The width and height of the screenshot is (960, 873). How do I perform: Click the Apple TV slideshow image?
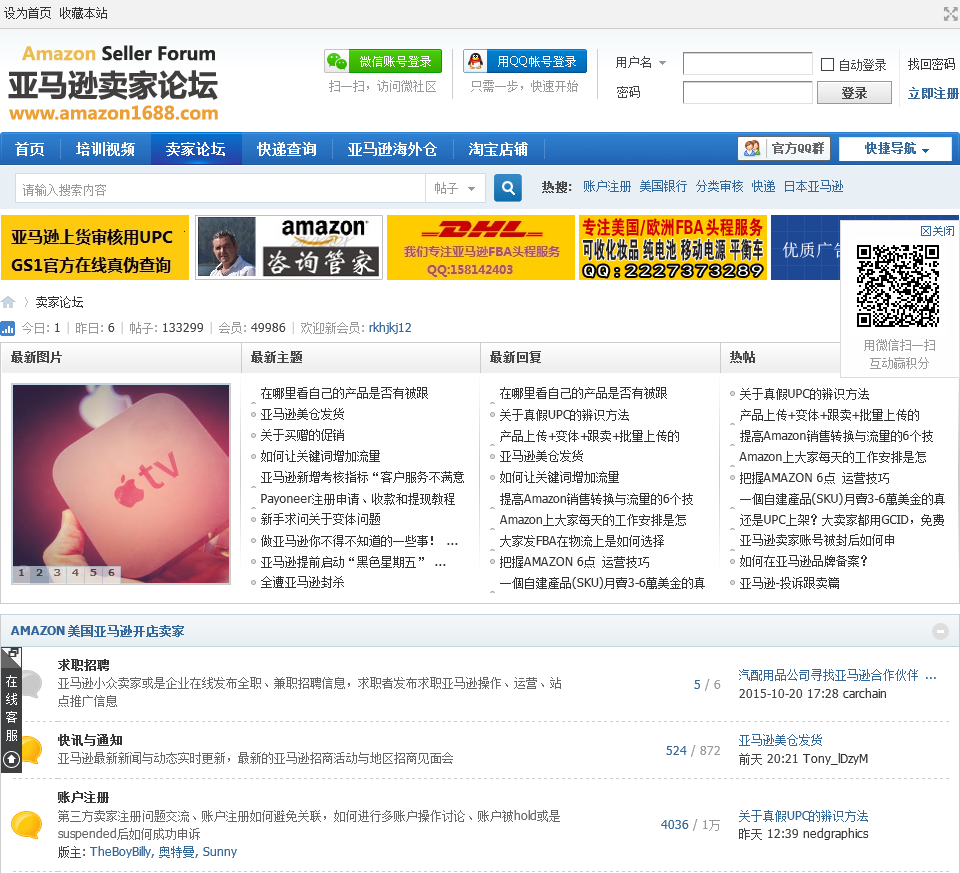tap(121, 484)
